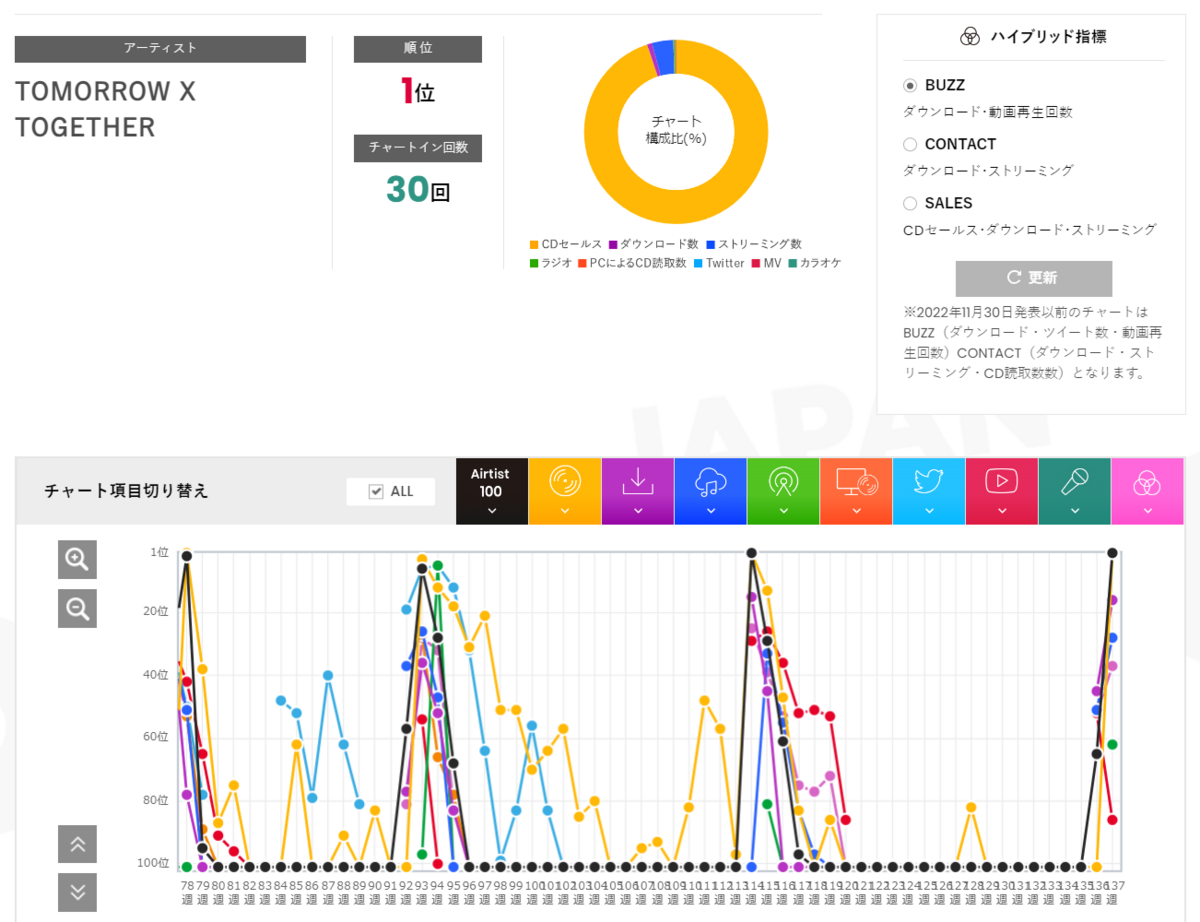Expand the chevron under the MV icon

(x=1002, y=511)
